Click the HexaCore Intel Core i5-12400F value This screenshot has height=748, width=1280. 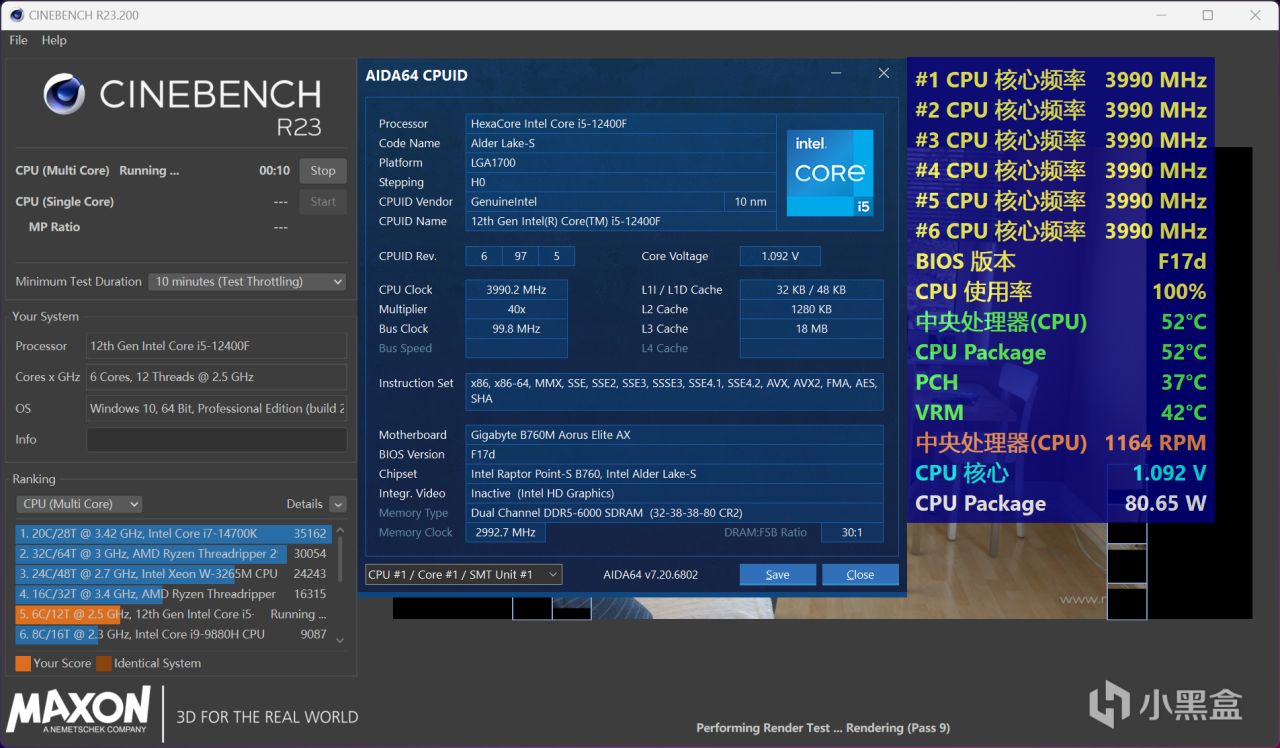click(621, 124)
